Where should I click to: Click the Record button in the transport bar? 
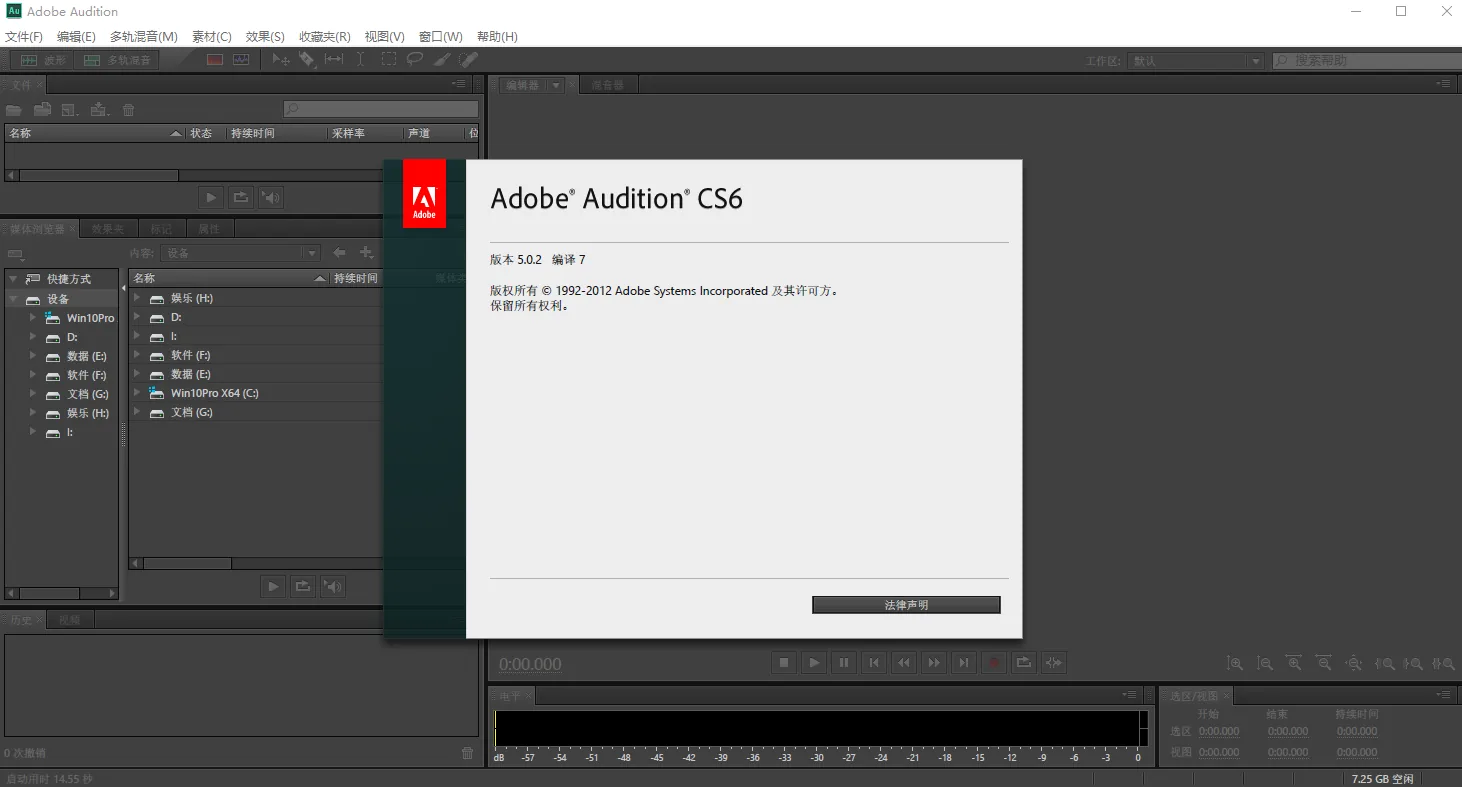tap(994, 662)
